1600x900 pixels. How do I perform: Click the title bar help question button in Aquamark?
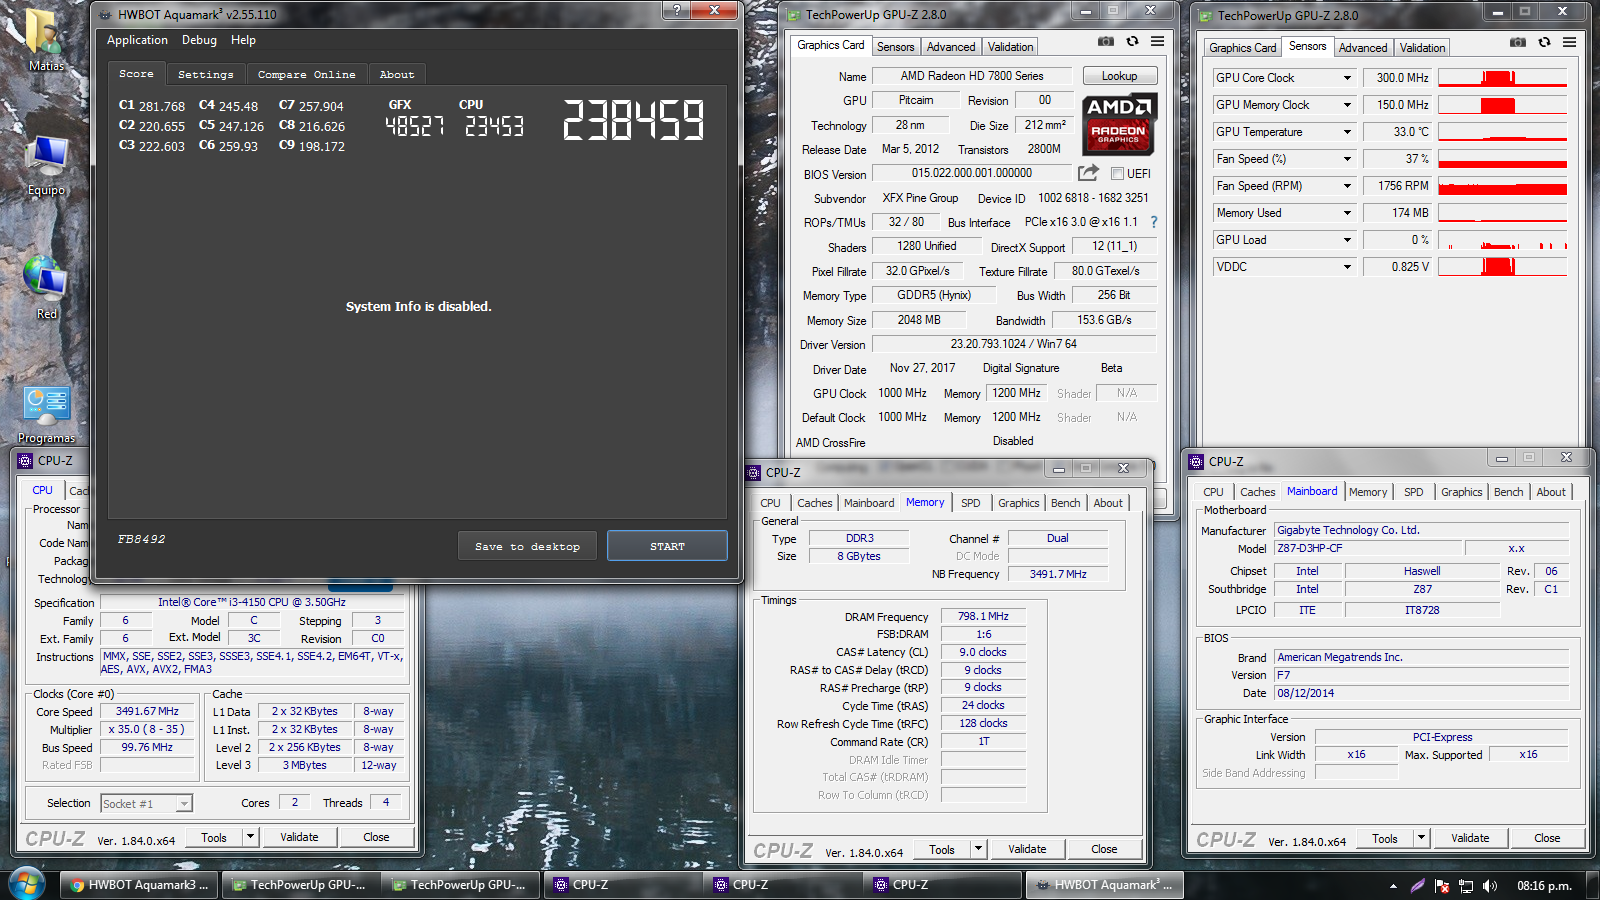click(x=677, y=10)
